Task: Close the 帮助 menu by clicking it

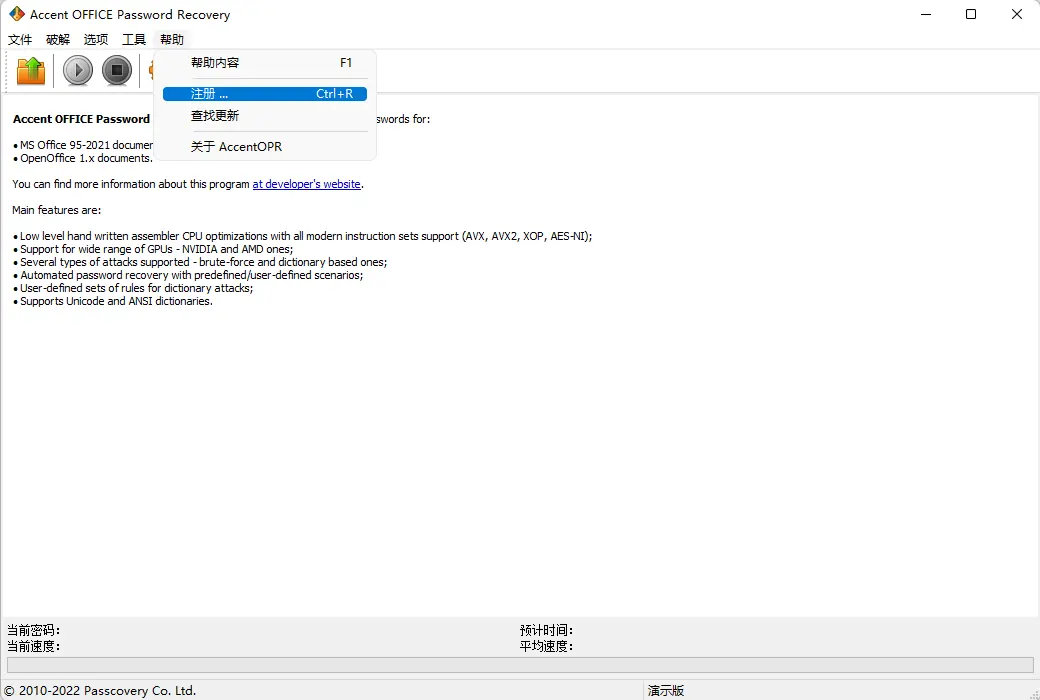Action: 172,39
